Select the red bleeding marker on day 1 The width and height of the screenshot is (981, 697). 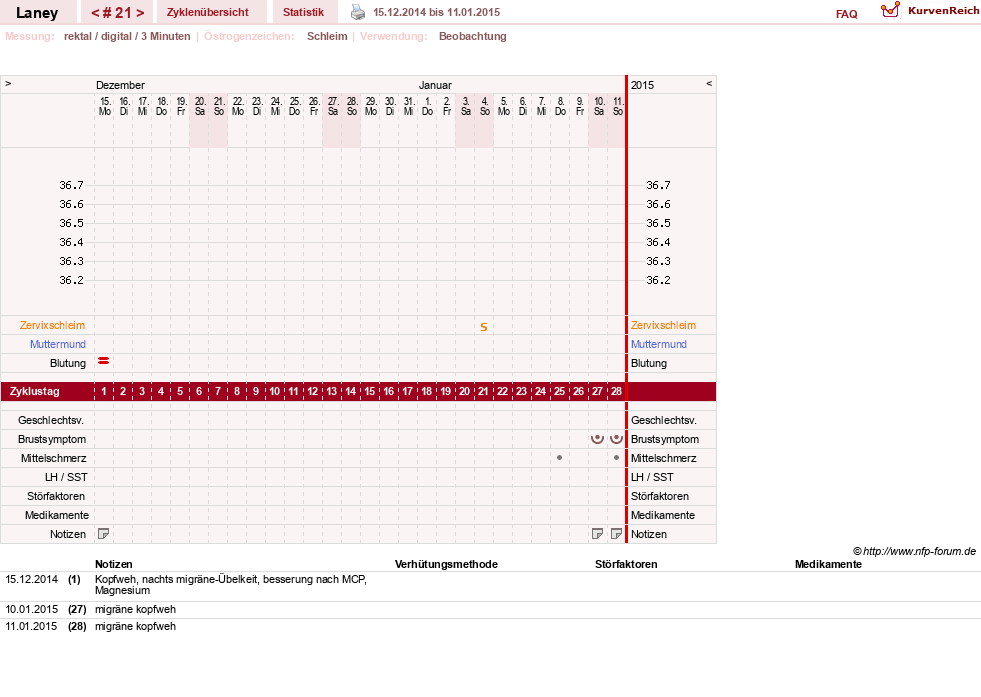104,361
